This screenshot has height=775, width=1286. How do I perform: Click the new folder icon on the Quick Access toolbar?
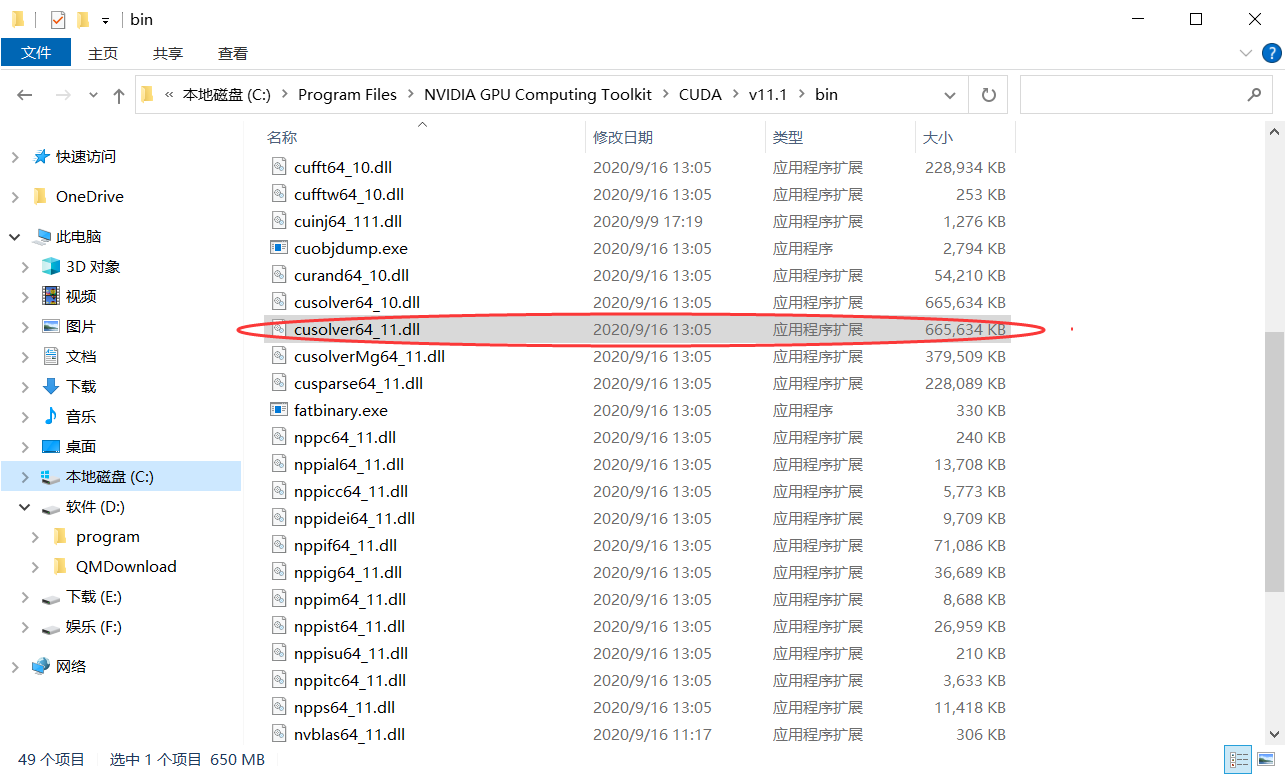[83, 19]
